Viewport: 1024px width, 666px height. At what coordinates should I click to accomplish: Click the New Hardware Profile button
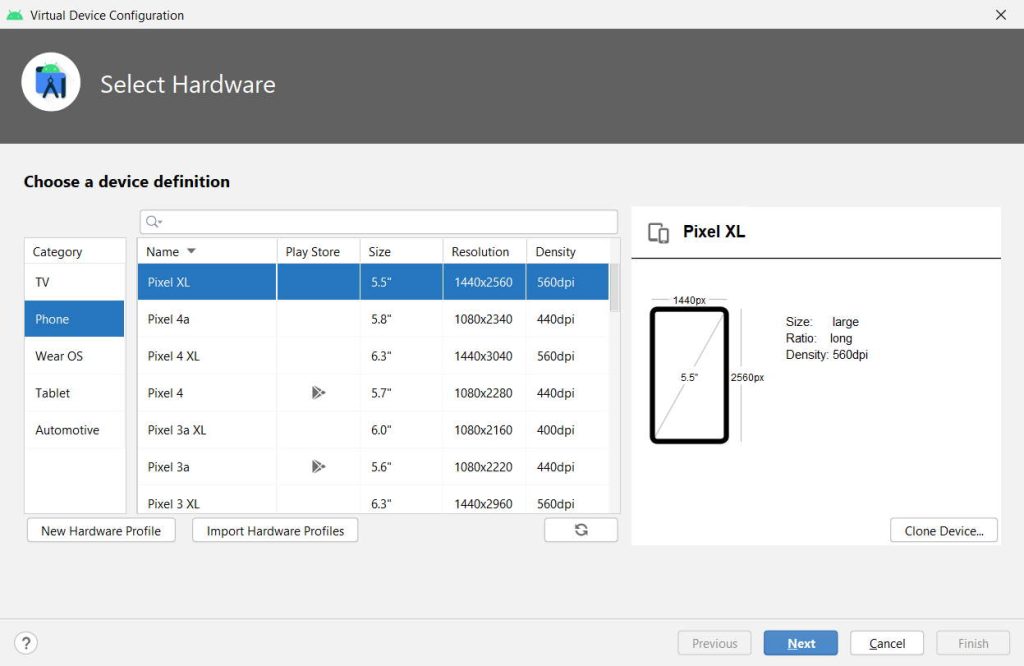coord(100,530)
